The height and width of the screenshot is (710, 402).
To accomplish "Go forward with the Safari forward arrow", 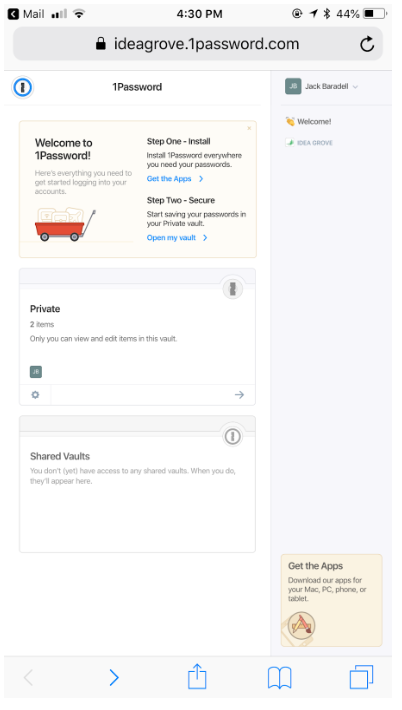I will 114,677.
